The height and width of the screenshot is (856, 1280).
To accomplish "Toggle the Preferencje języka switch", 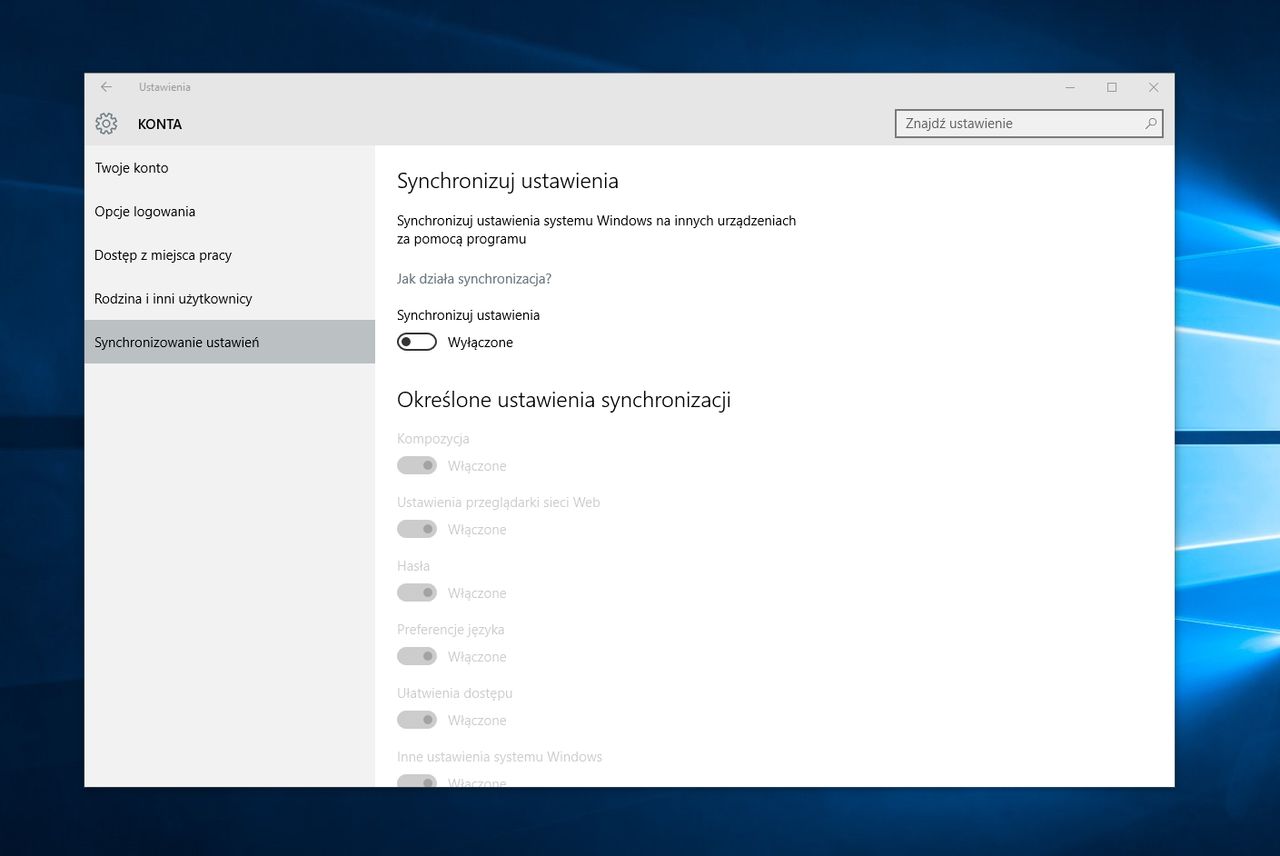I will (417, 656).
